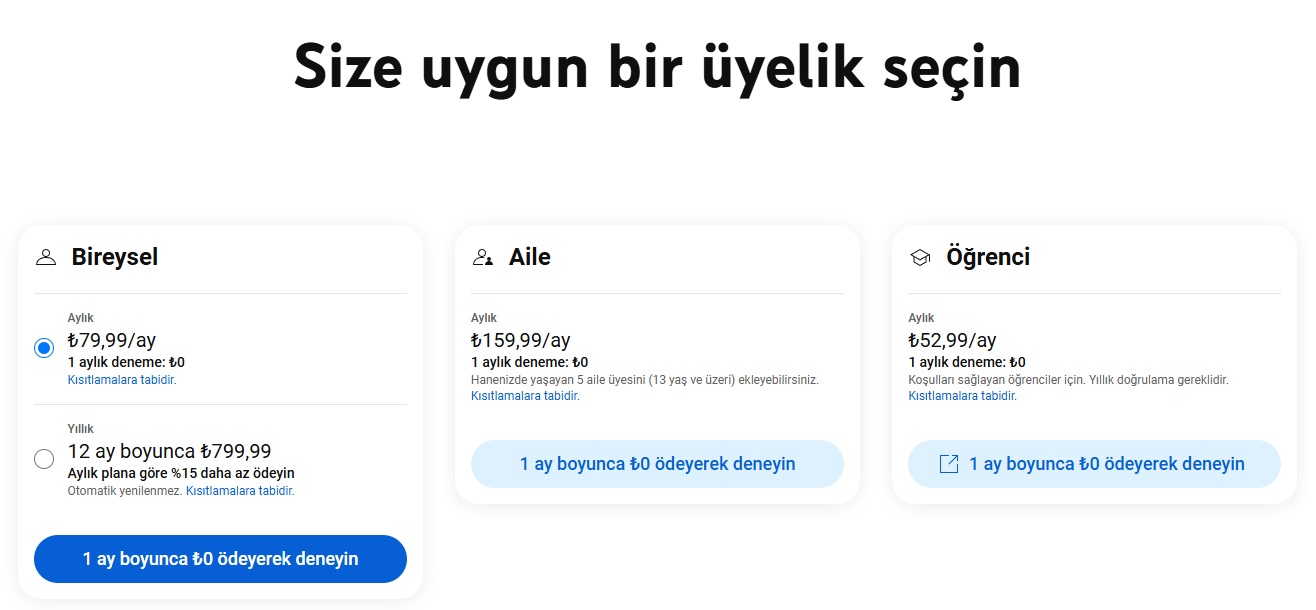Select the Aylık ₺79,99/ay radio button

pyautogui.click(x=44, y=348)
